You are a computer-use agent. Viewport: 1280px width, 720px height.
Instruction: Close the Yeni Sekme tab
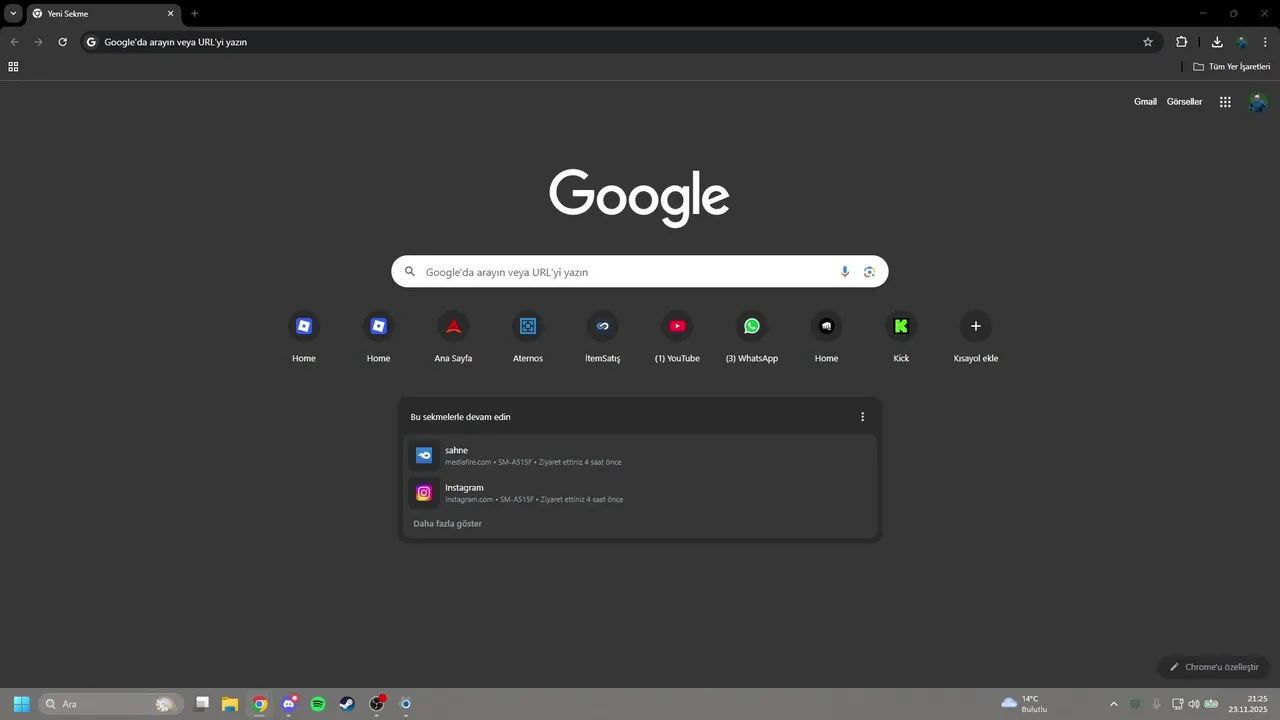click(x=170, y=14)
